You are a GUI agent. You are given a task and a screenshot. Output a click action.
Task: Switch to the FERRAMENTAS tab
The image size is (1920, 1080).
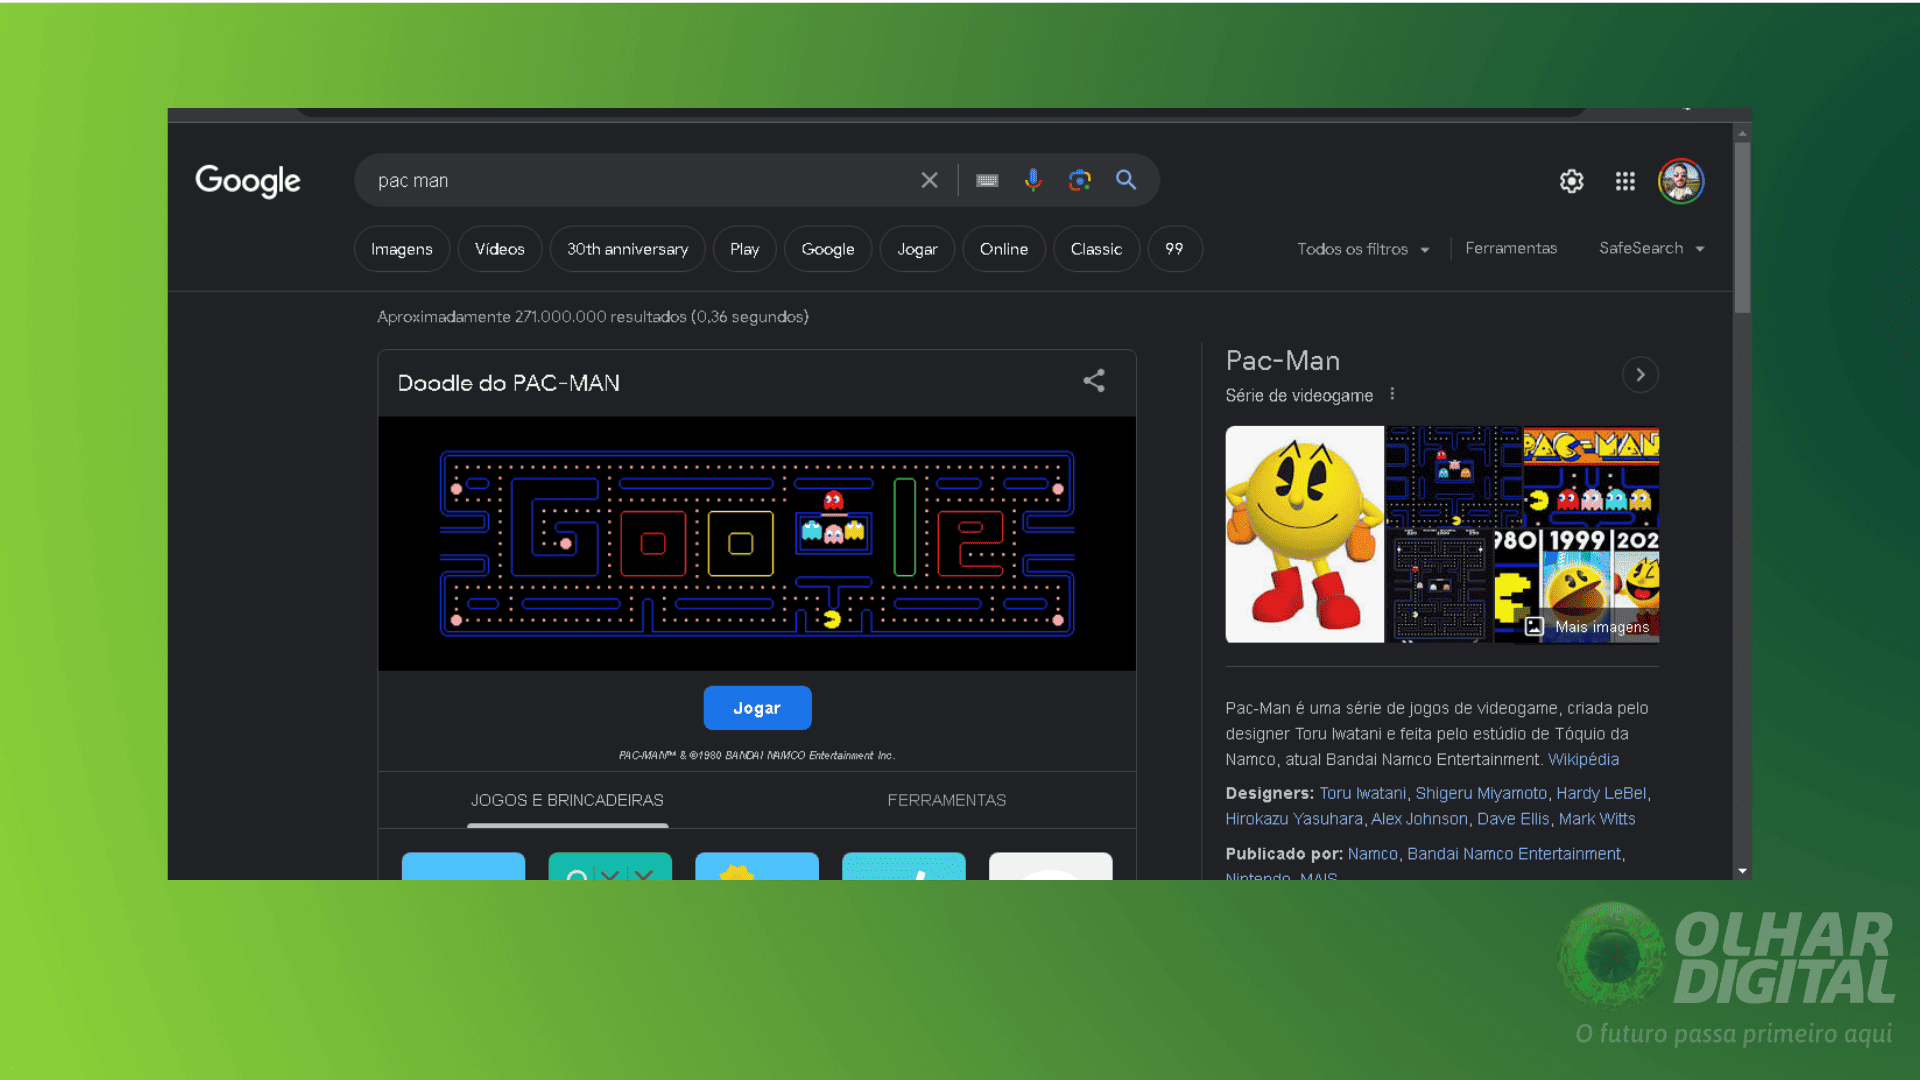coord(946,800)
